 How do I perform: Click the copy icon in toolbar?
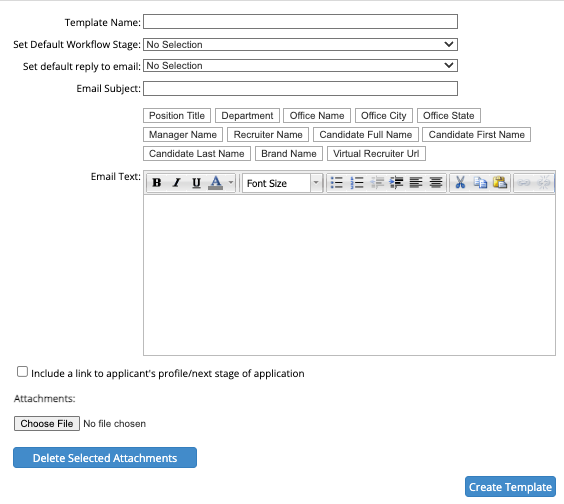coord(480,183)
